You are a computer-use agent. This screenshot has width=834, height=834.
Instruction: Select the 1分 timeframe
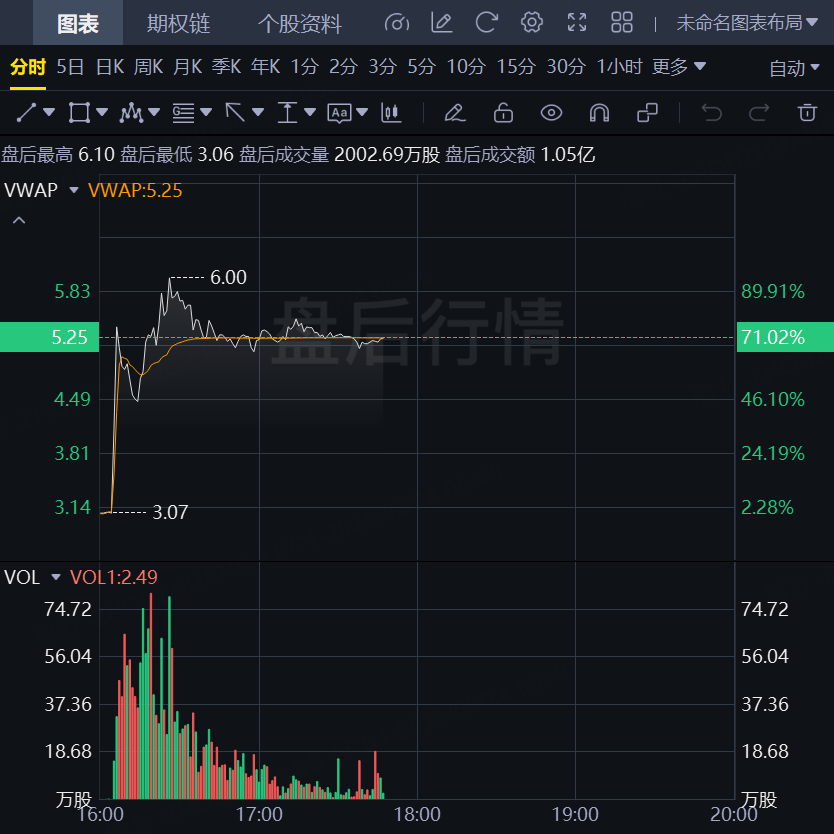coord(304,67)
